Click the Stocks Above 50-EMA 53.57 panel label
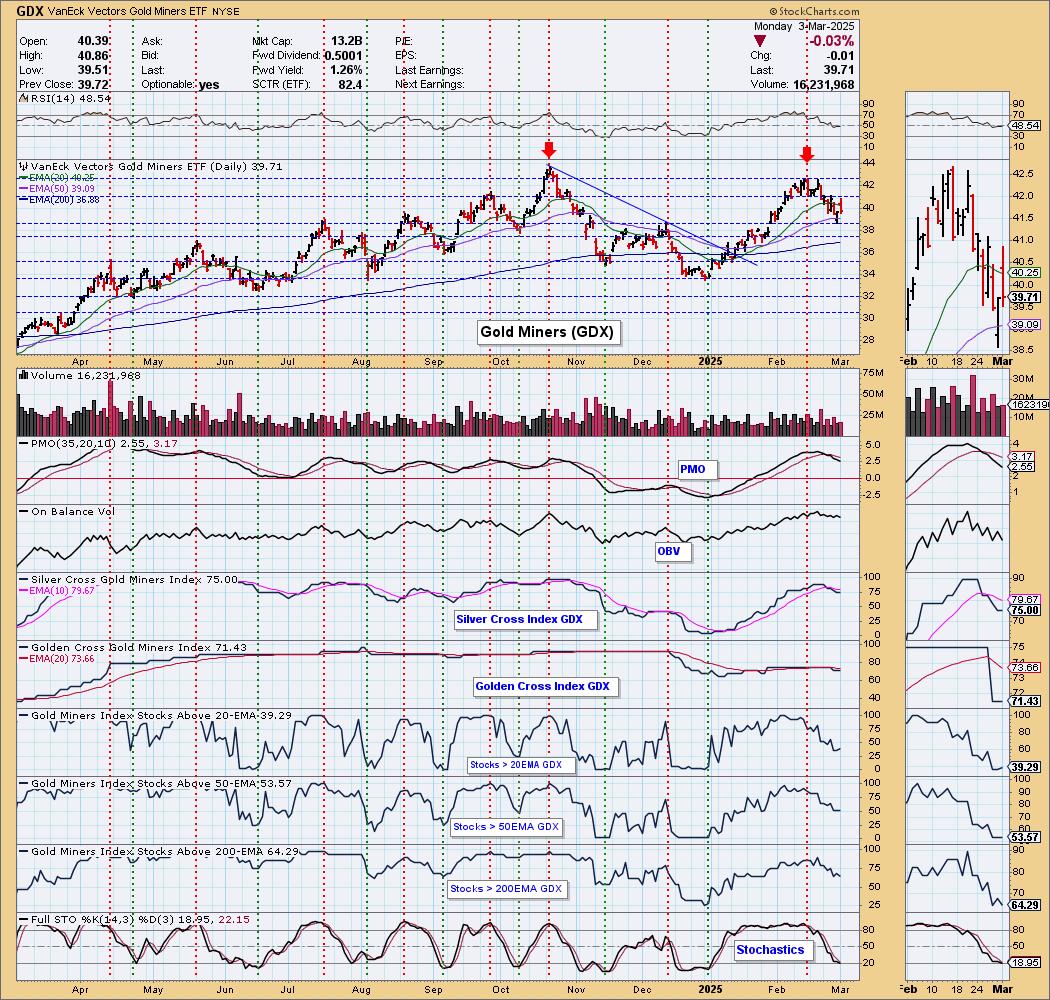The image size is (1050, 1000). (x=161, y=784)
